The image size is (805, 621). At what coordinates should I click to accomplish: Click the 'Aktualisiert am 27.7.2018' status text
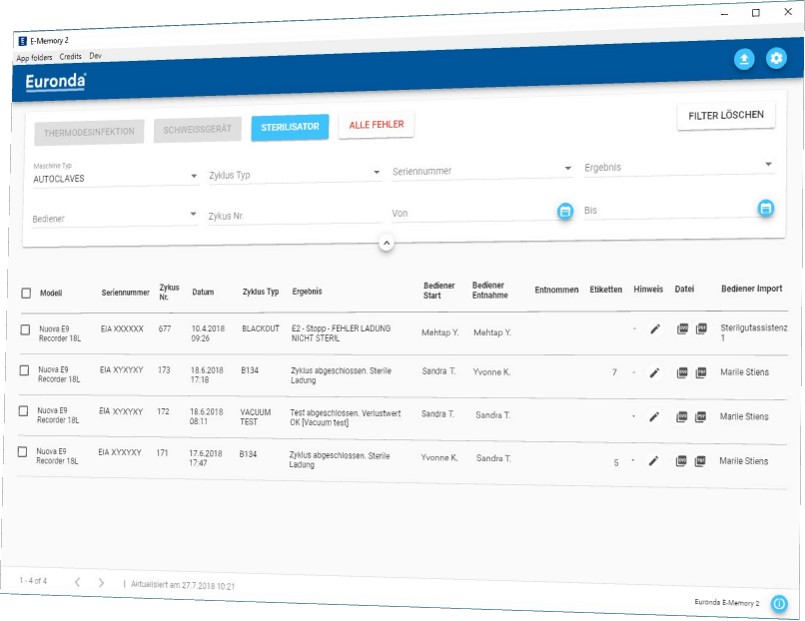pos(183,585)
